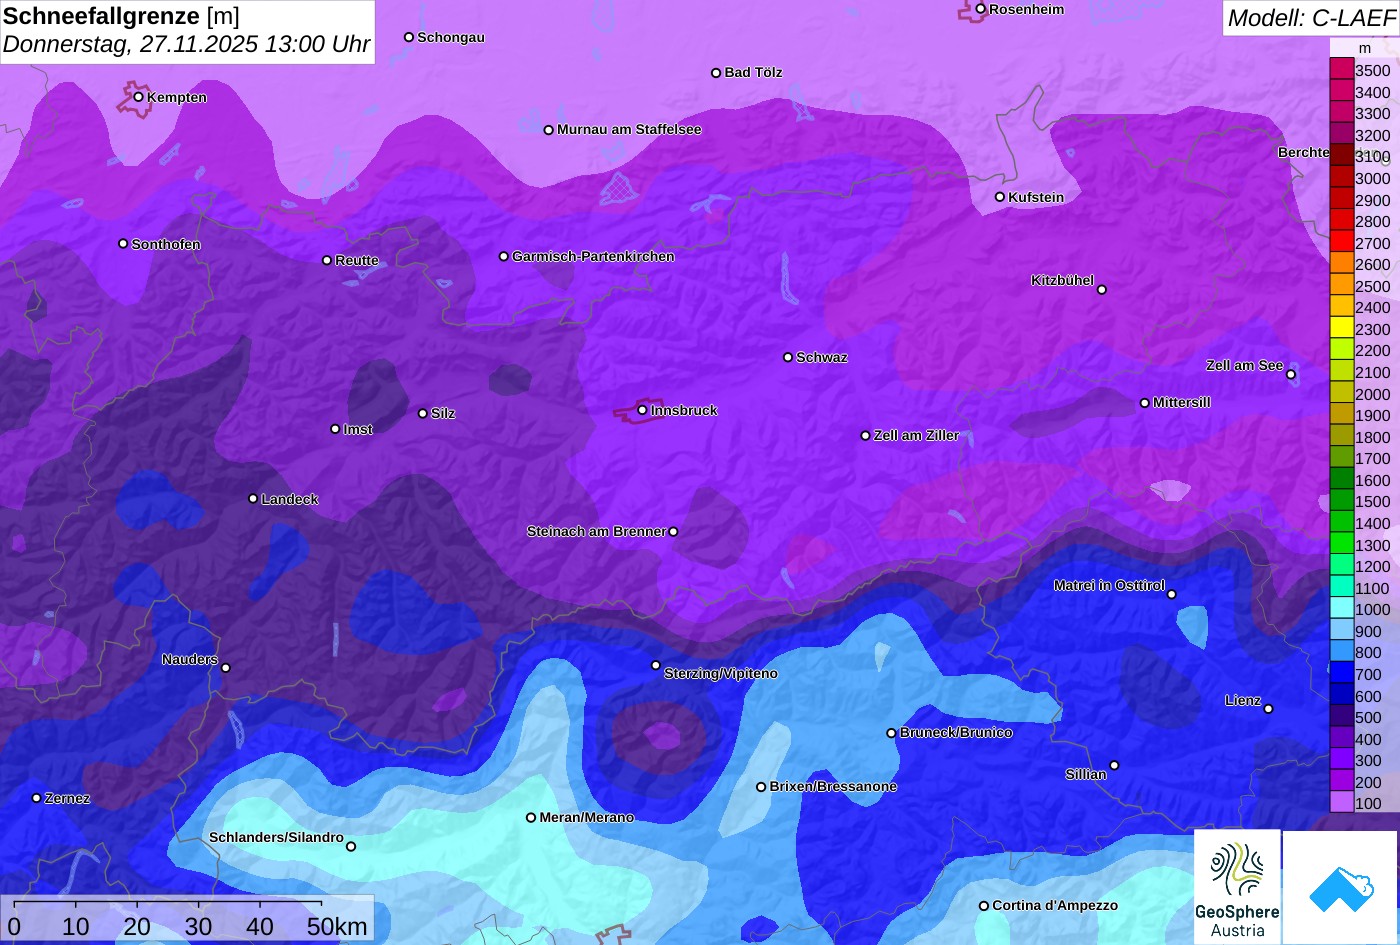Click the Rosenheim city marker

click(981, 9)
